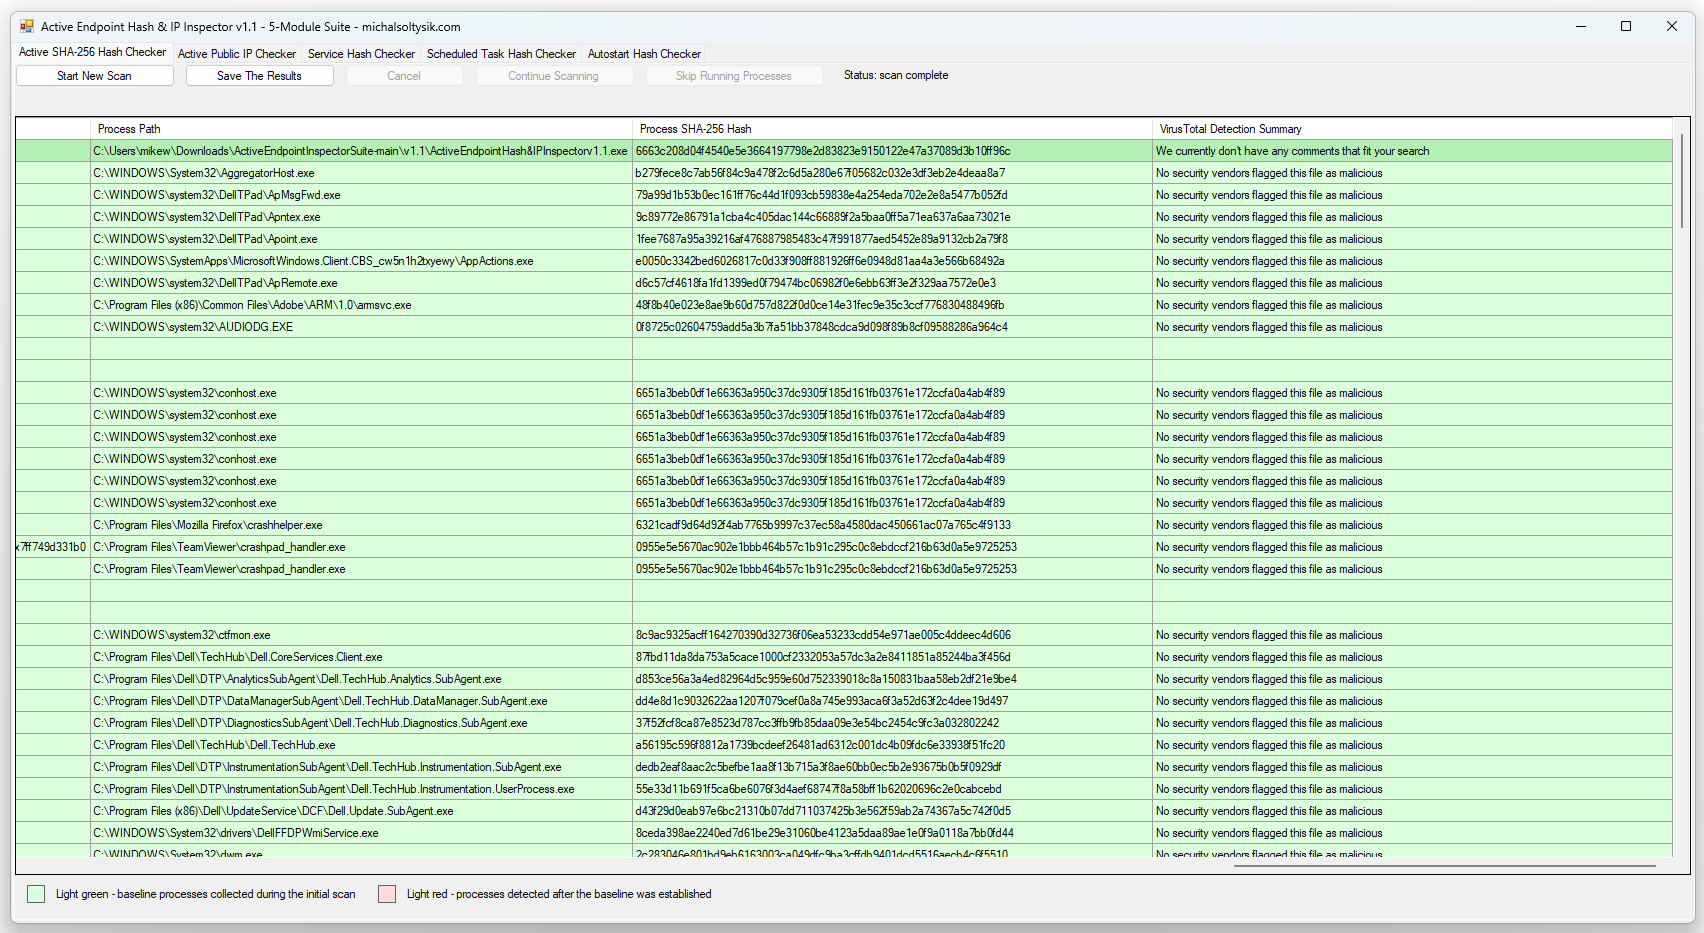The height and width of the screenshot is (933, 1704).
Task: Select the ctfmon.exe hash cell
Action: [823, 635]
